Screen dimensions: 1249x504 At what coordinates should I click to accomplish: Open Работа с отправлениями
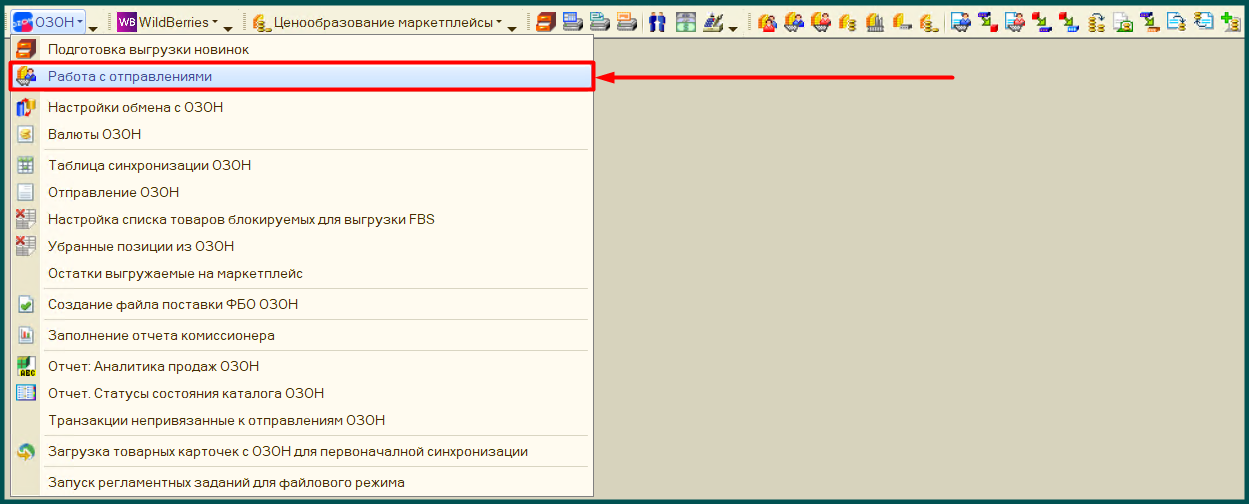pyautogui.click(x=301, y=76)
